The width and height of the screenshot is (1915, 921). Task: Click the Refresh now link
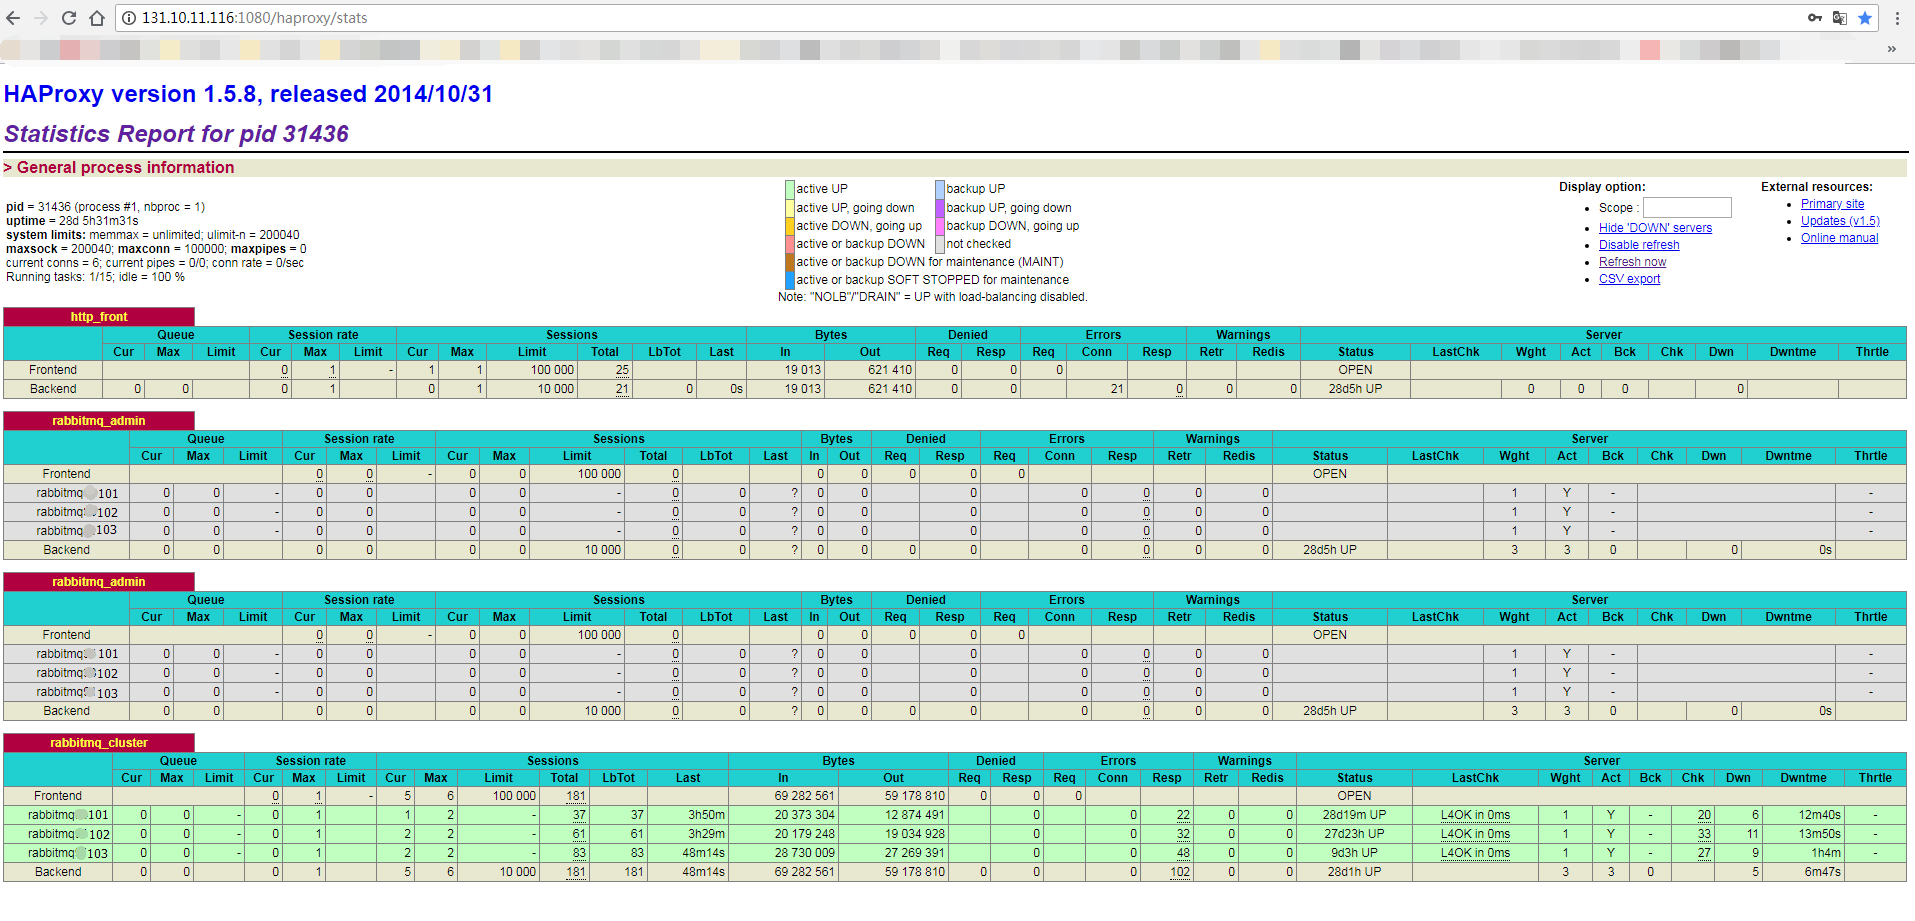point(1632,262)
